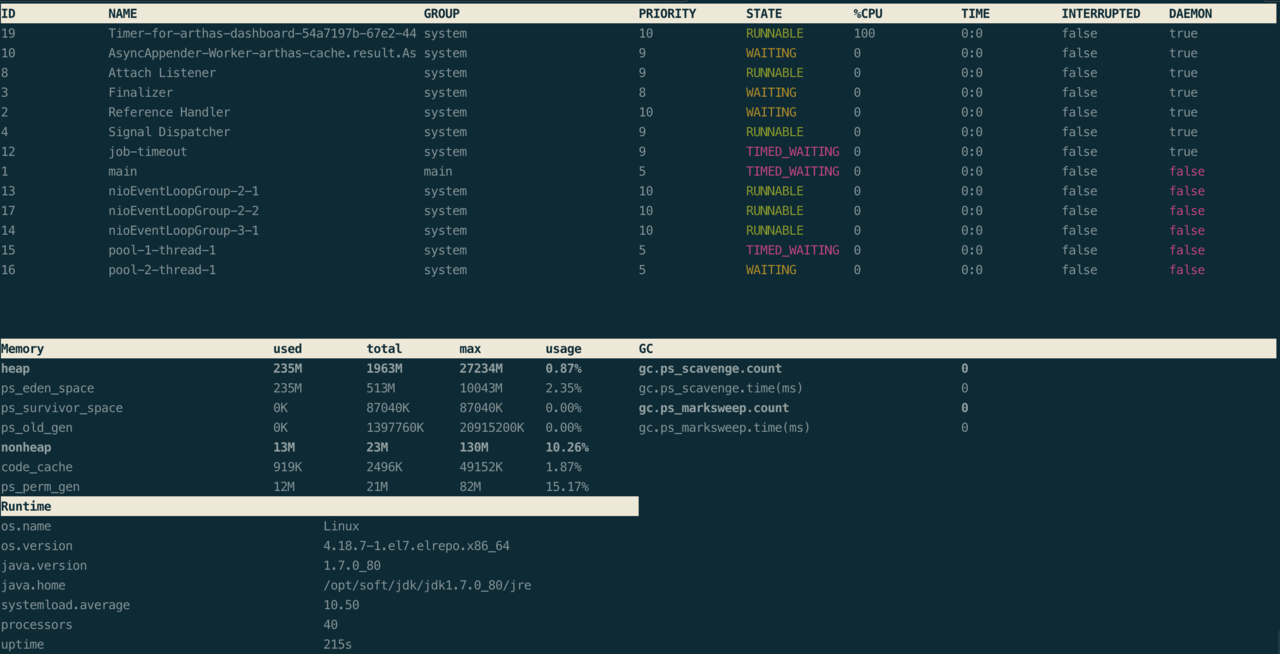This screenshot has width=1280, height=654.
Task: Click 'gc.ps_marksweep.count' label
Action: pyautogui.click(x=714, y=408)
